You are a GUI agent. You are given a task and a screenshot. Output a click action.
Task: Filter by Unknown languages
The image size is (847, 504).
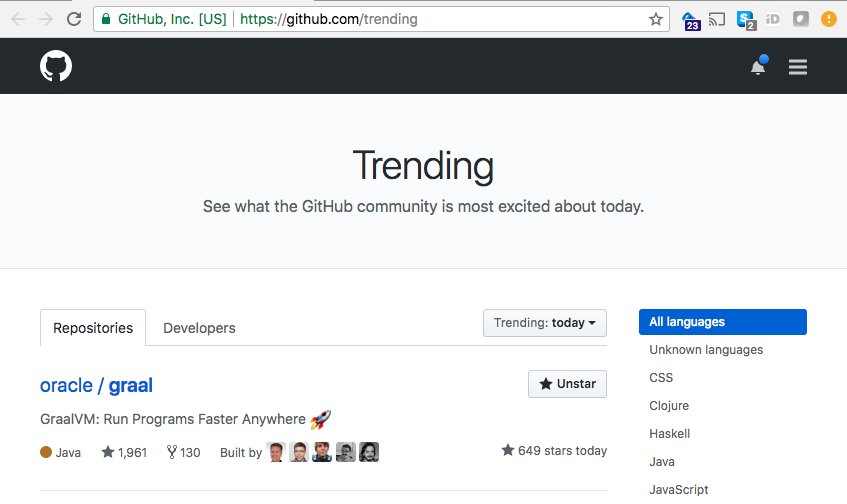706,350
